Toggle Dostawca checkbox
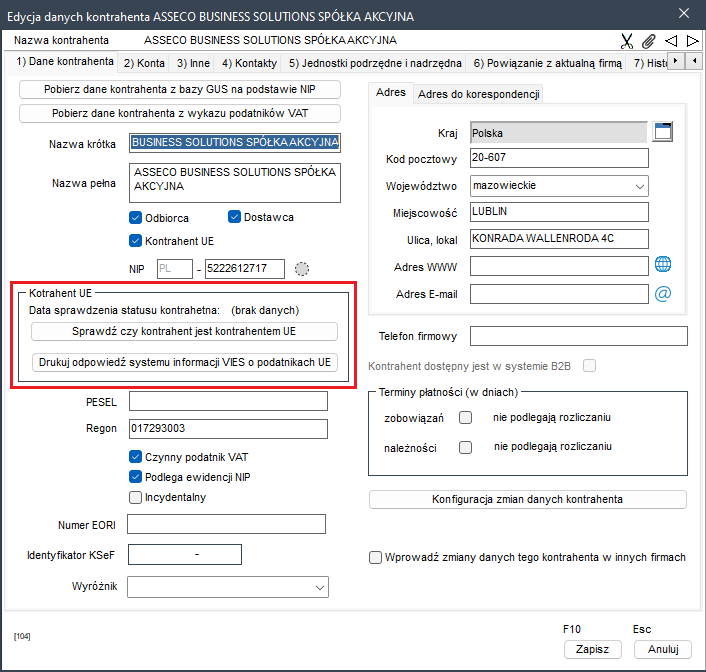Viewport: 706px width, 672px height. pyautogui.click(x=235, y=217)
